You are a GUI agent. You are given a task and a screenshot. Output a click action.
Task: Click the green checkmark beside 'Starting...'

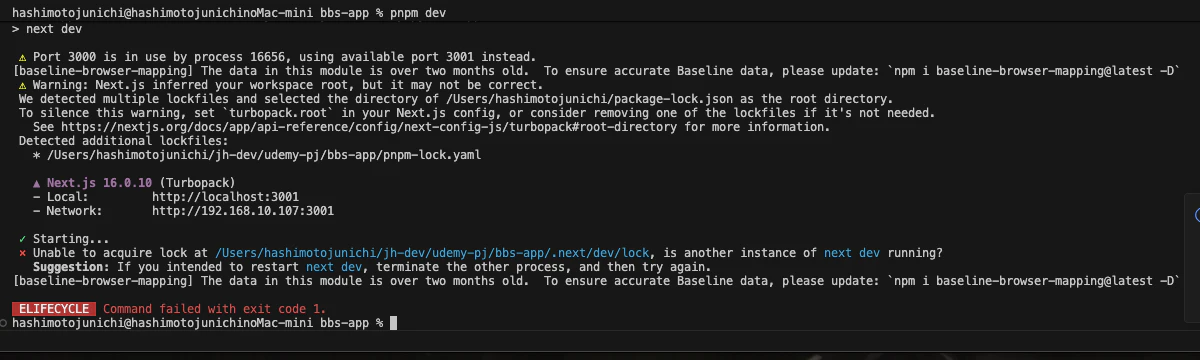point(23,239)
